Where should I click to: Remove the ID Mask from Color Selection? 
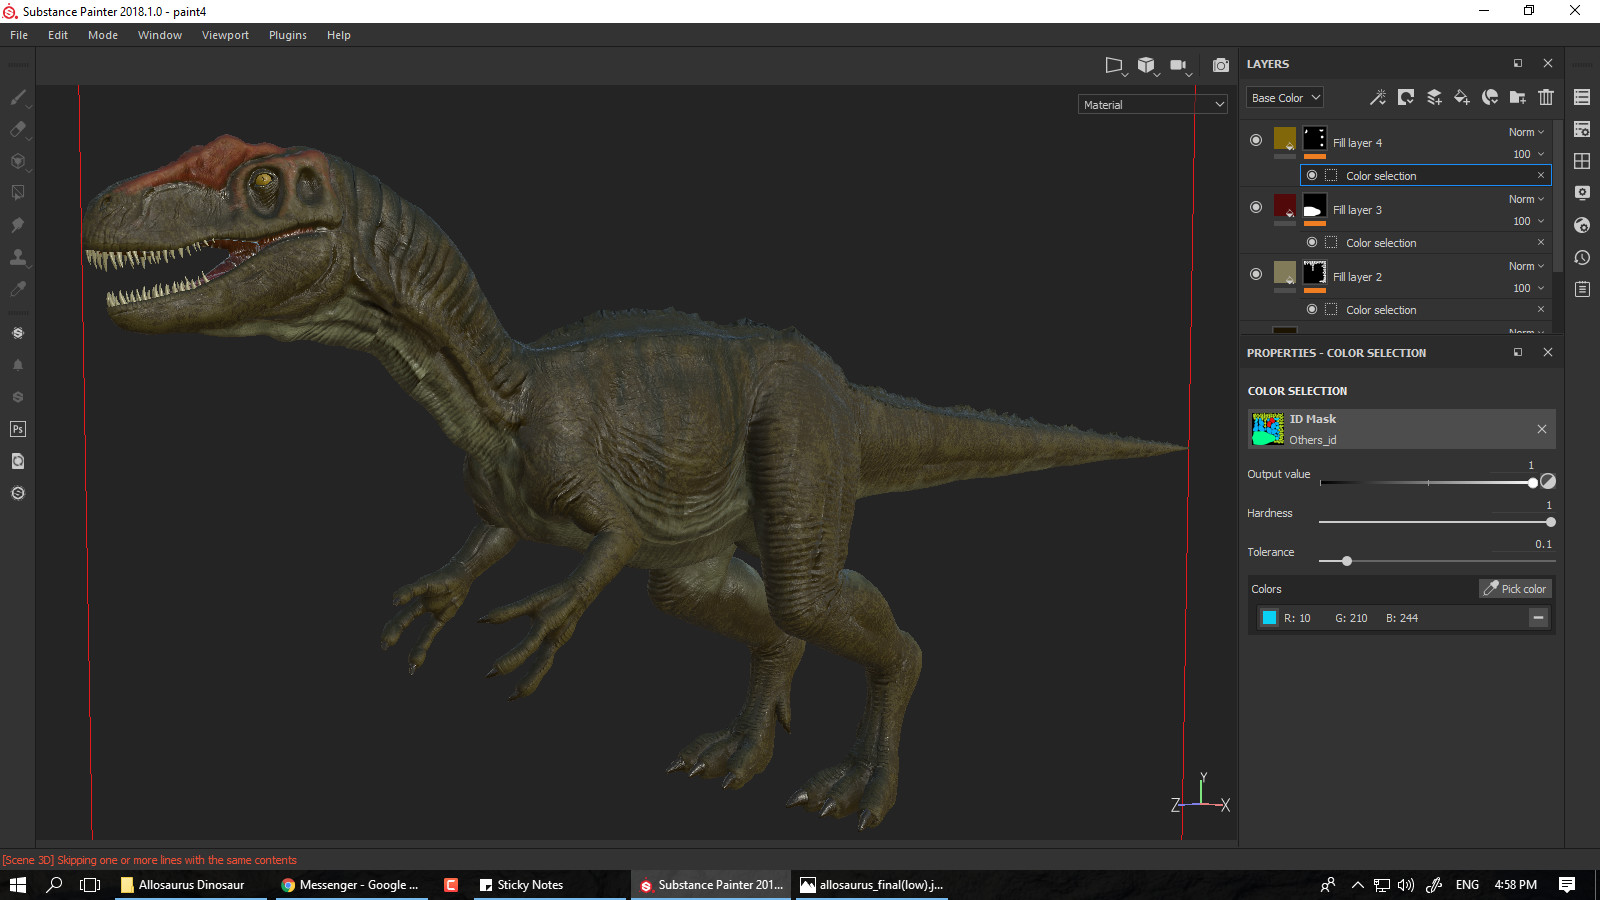1541,429
